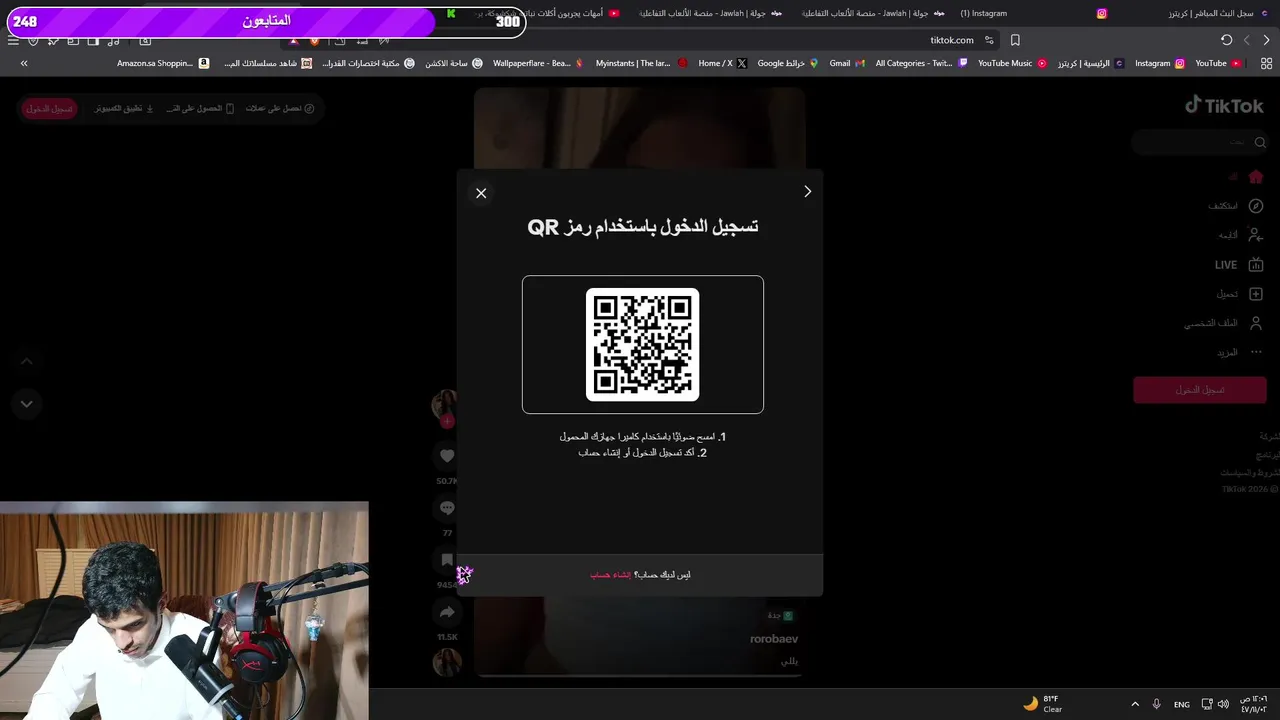Bookmark this page icon in address bar

point(1015,40)
